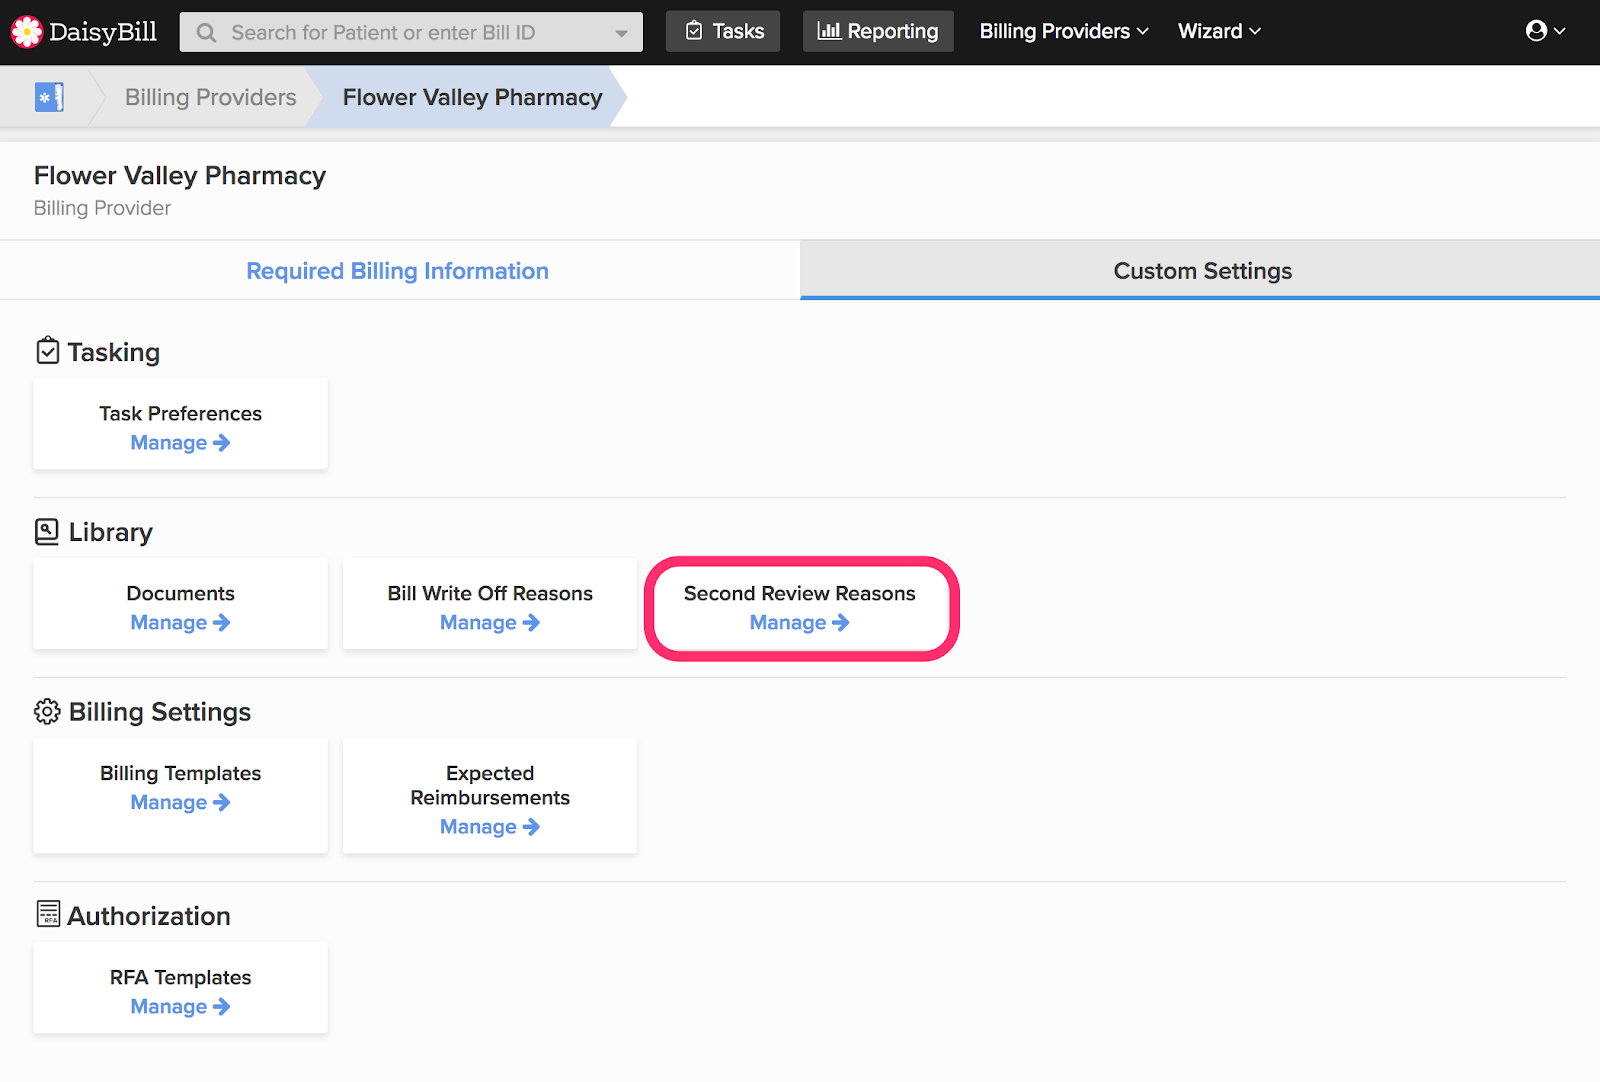Screen dimensions: 1600x1082
Task: Manage Expected Reimbursements
Action: (x=490, y=827)
